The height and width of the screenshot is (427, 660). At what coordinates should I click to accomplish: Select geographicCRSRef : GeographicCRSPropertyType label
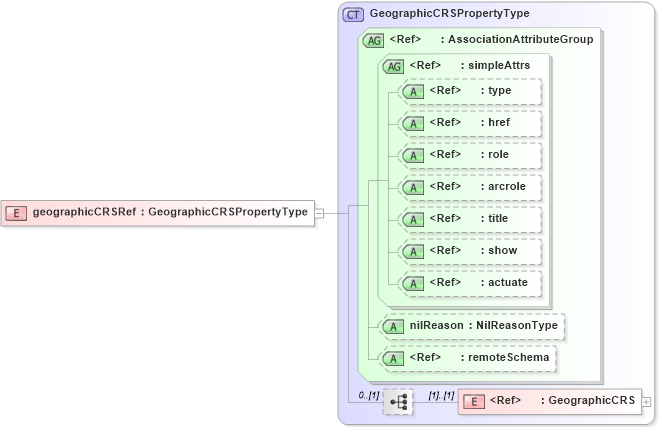tap(170, 211)
